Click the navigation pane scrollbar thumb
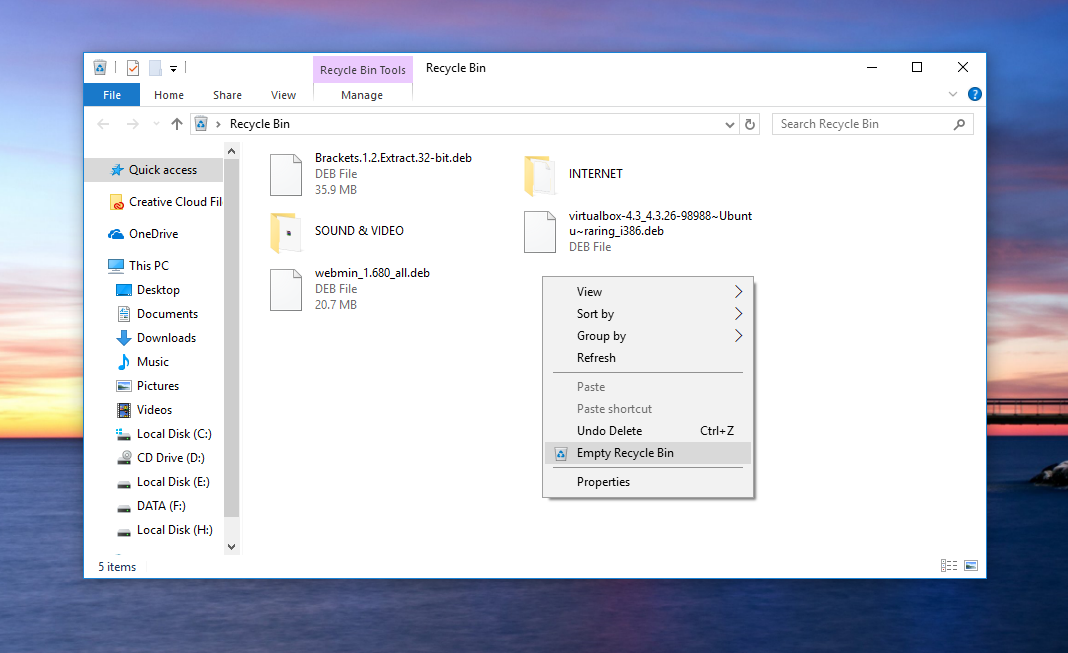This screenshot has height=653, width=1068. coord(232,338)
